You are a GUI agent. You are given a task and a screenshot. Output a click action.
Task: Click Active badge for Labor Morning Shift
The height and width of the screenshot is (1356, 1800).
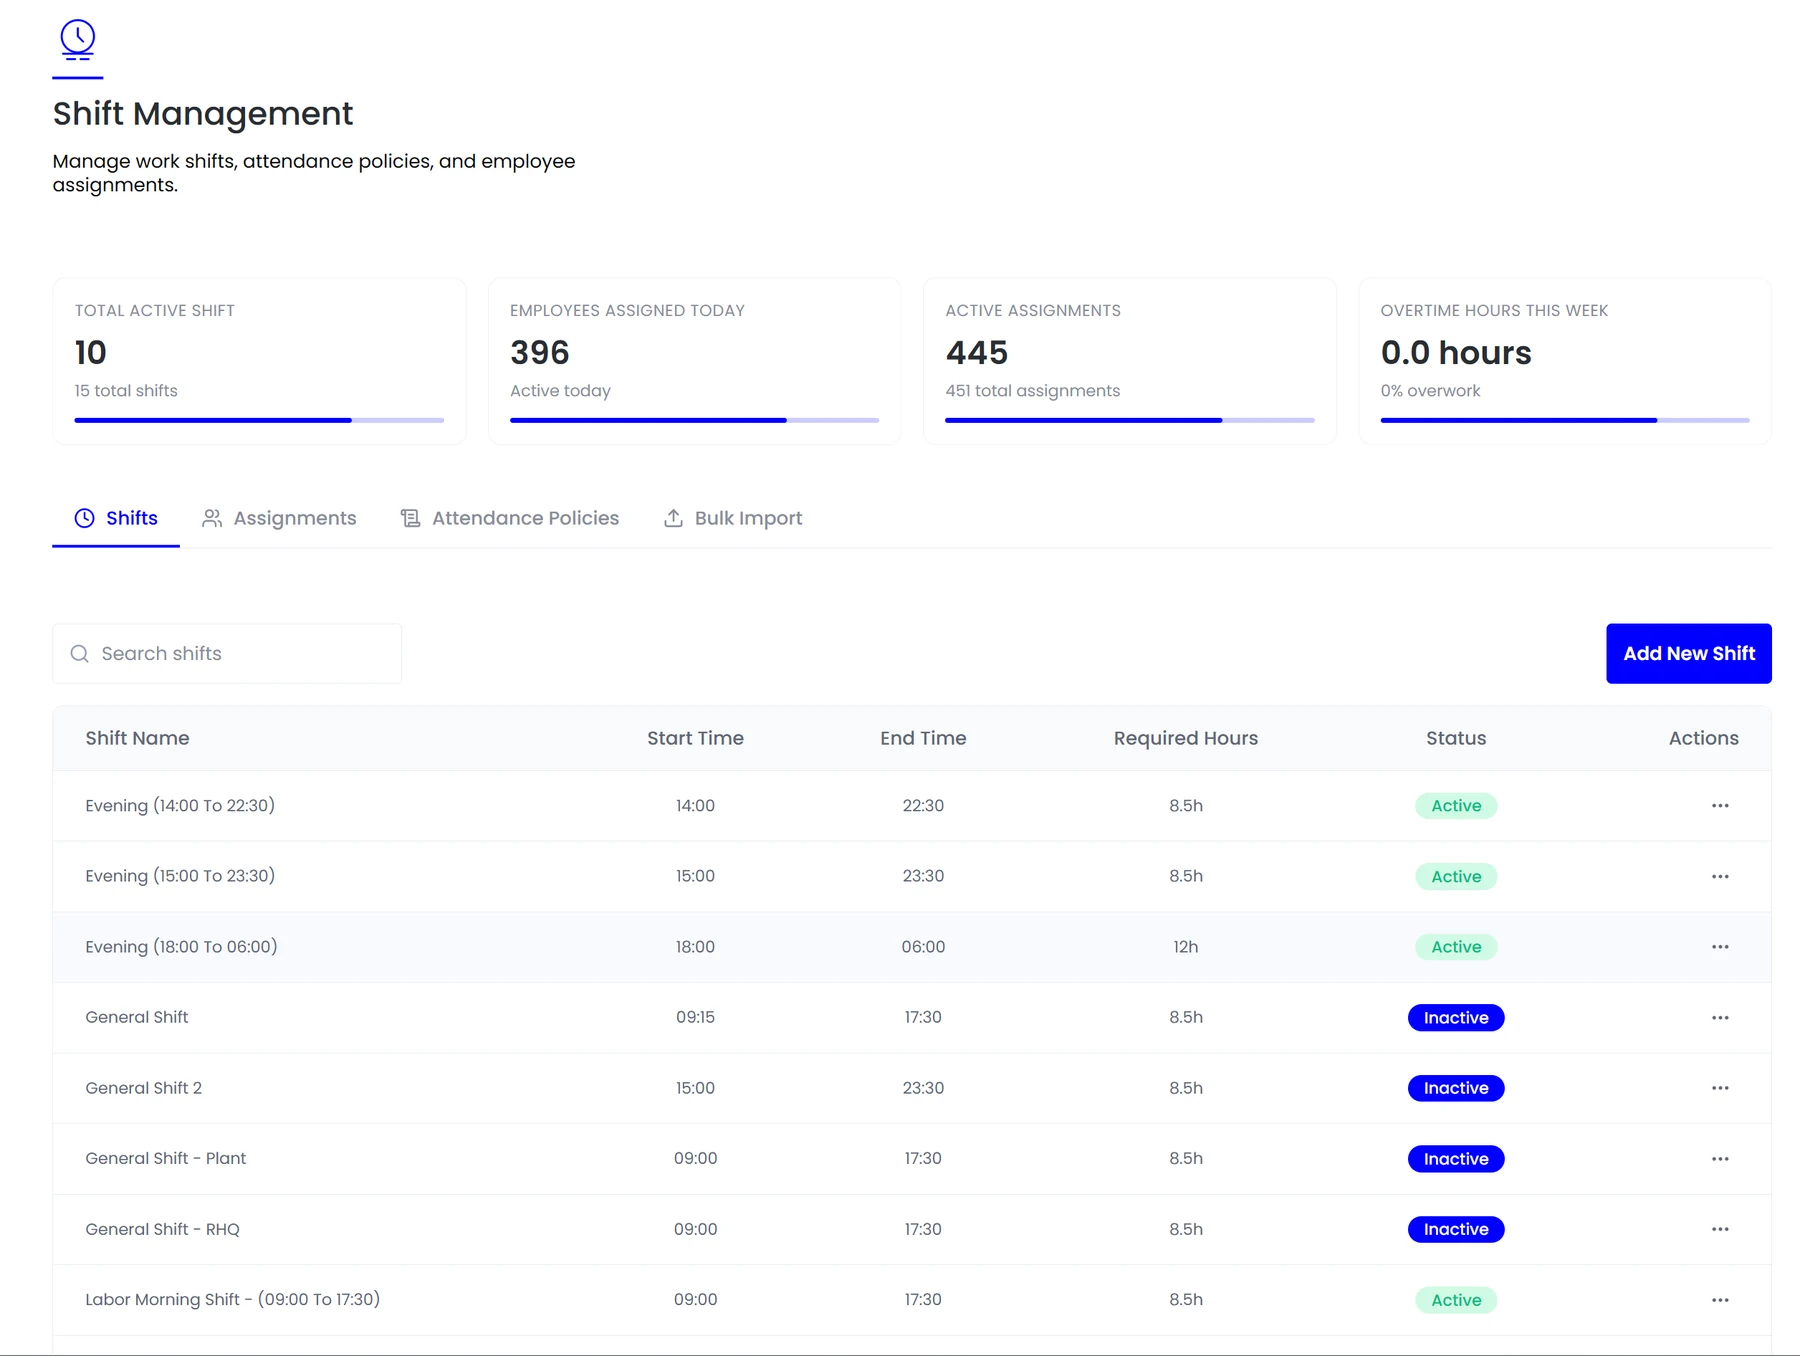(x=1456, y=1300)
